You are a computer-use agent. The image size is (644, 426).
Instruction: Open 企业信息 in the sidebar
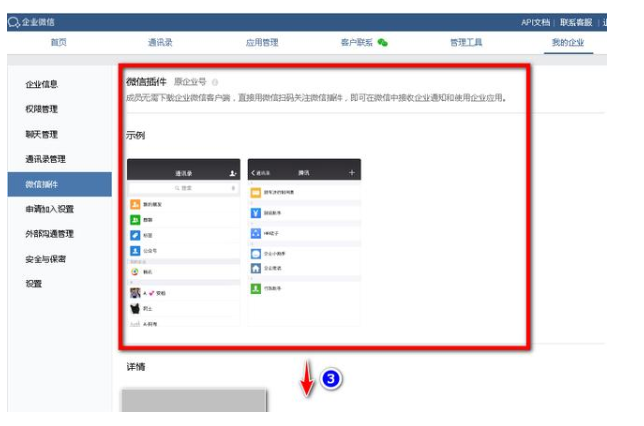(41, 84)
